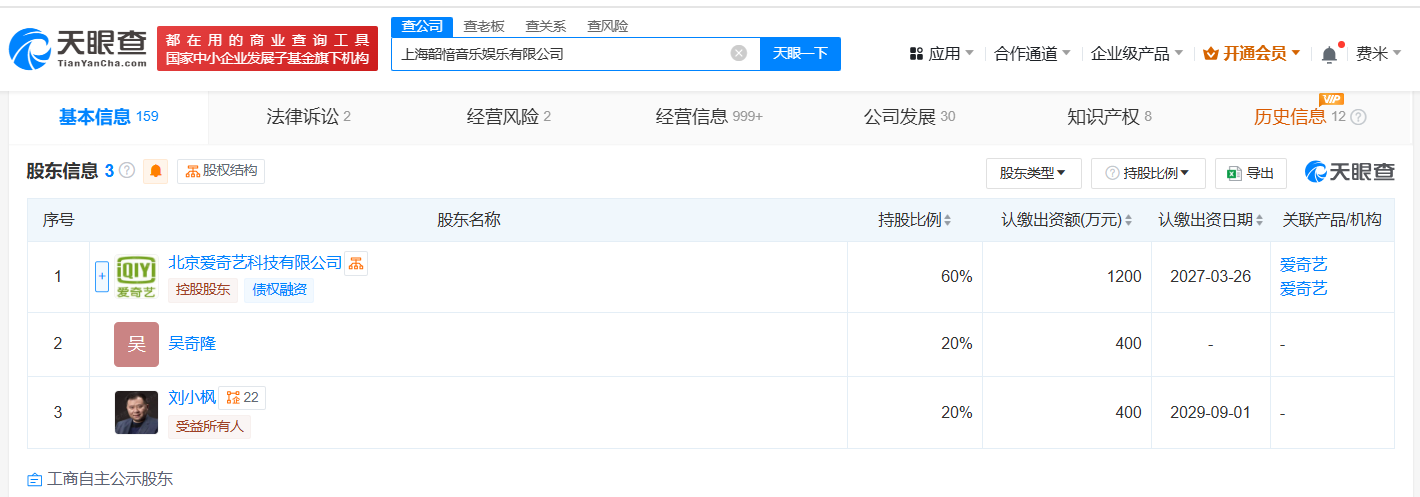The height and width of the screenshot is (497, 1420).
Task: Open shareholder 刘小枫 link
Action: click(x=192, y=398)
